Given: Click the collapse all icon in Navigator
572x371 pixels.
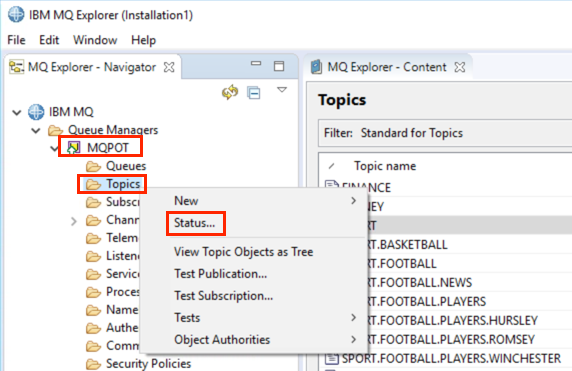Looking at the screenshot, I should [x=254, y=93].
